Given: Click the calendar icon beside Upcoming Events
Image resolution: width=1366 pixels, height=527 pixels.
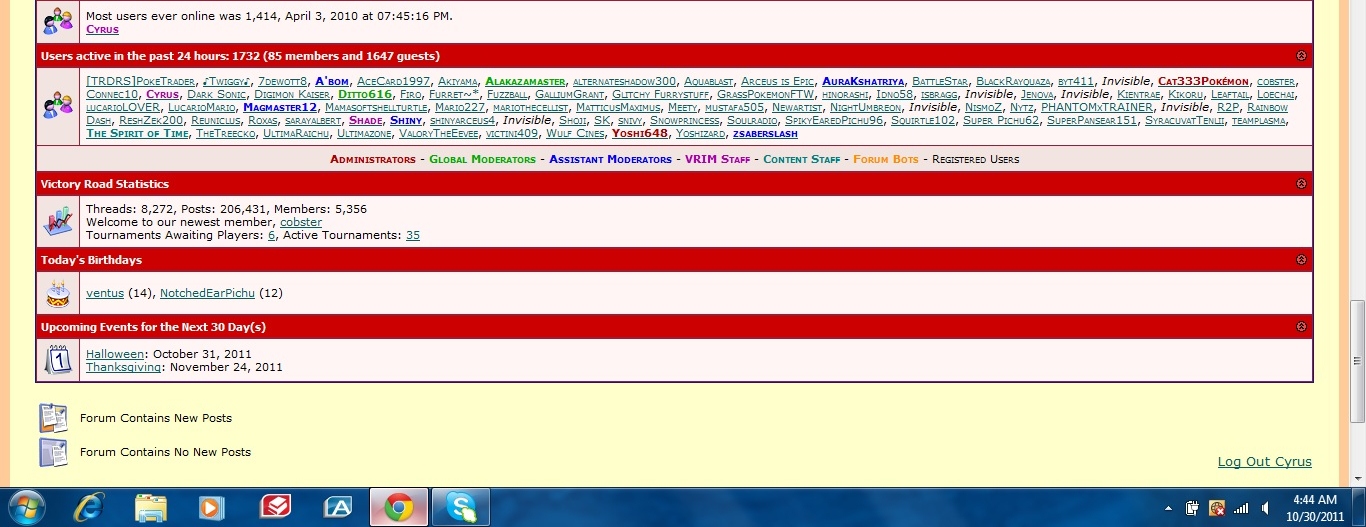Looking at the screenshot, I should click(x=58, y=360).
